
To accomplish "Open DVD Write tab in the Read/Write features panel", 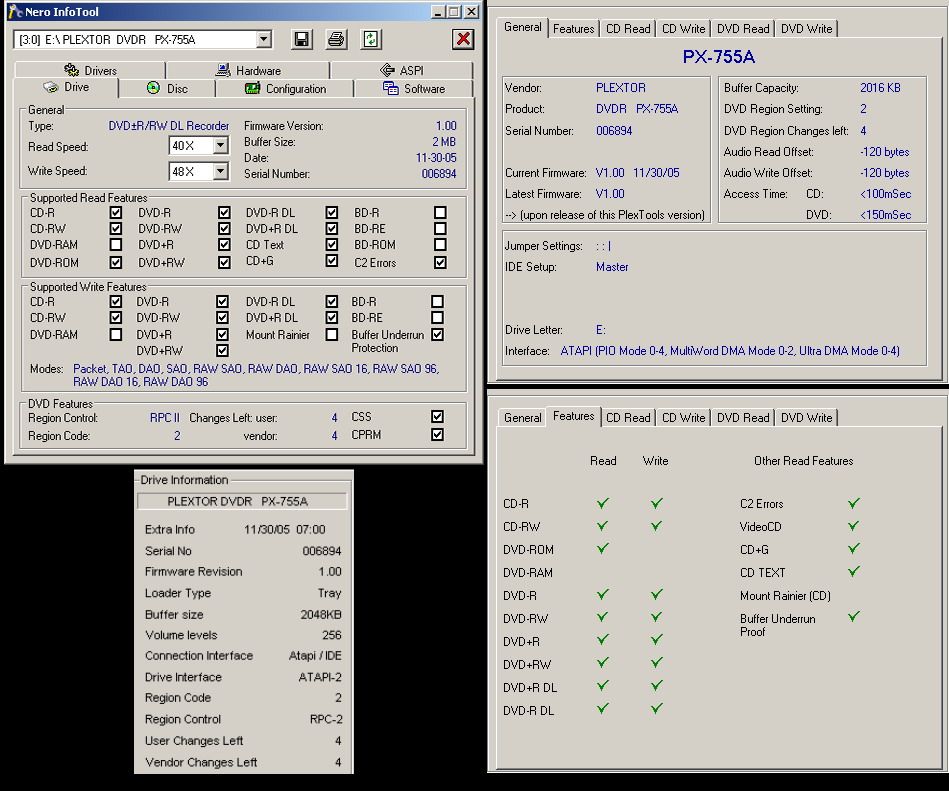I will pos(807,418).
